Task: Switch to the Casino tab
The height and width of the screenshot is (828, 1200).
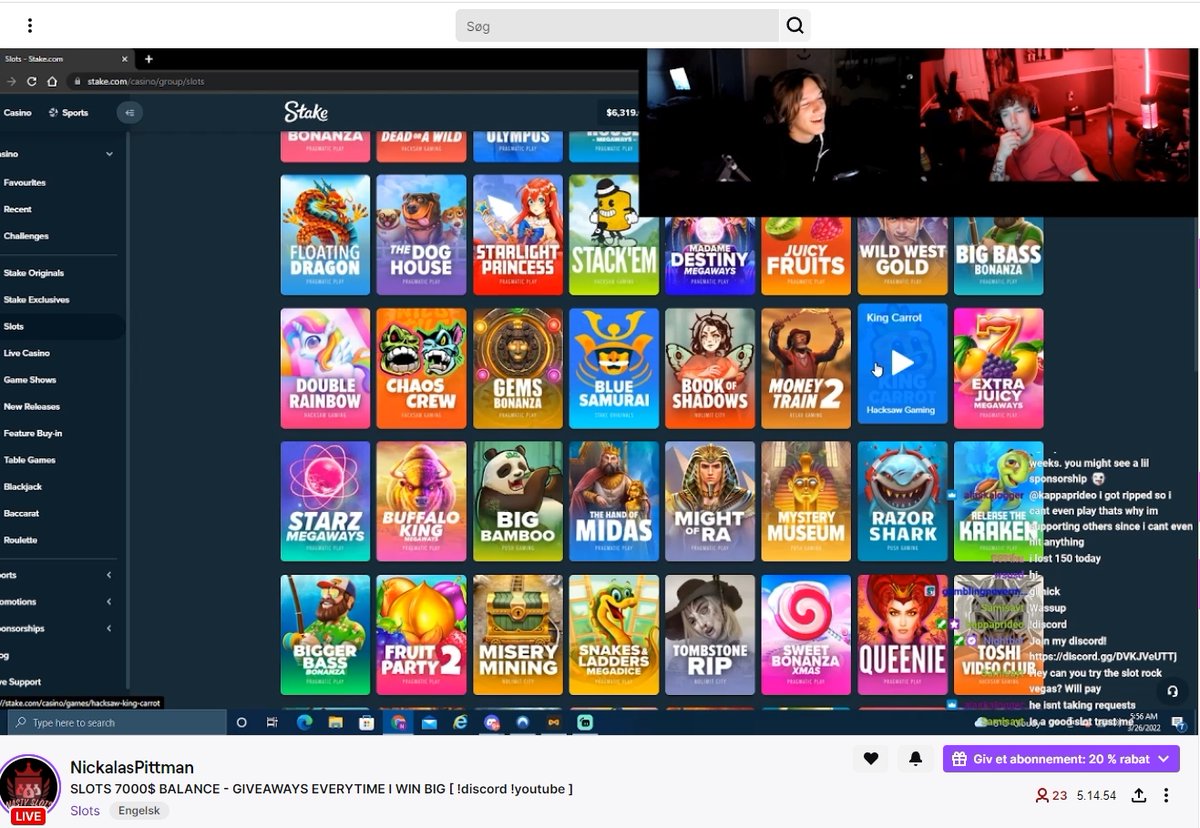Action: point(17,113)
